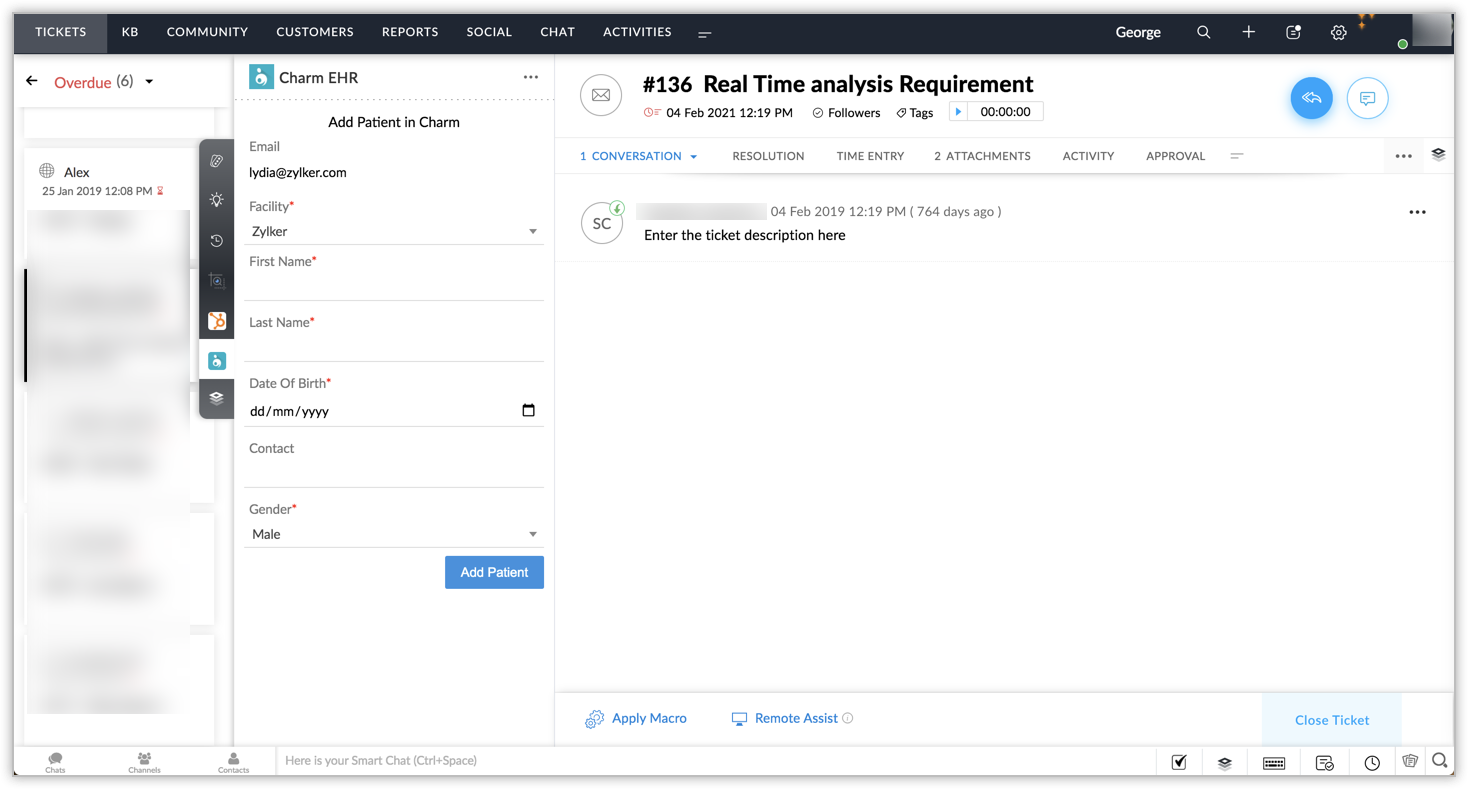Image resolution: width=1468 pixels, height=789 pixels.
Task: Open Chats in the bottom bar
Action: pyautogui.click(x=55, y=762)
